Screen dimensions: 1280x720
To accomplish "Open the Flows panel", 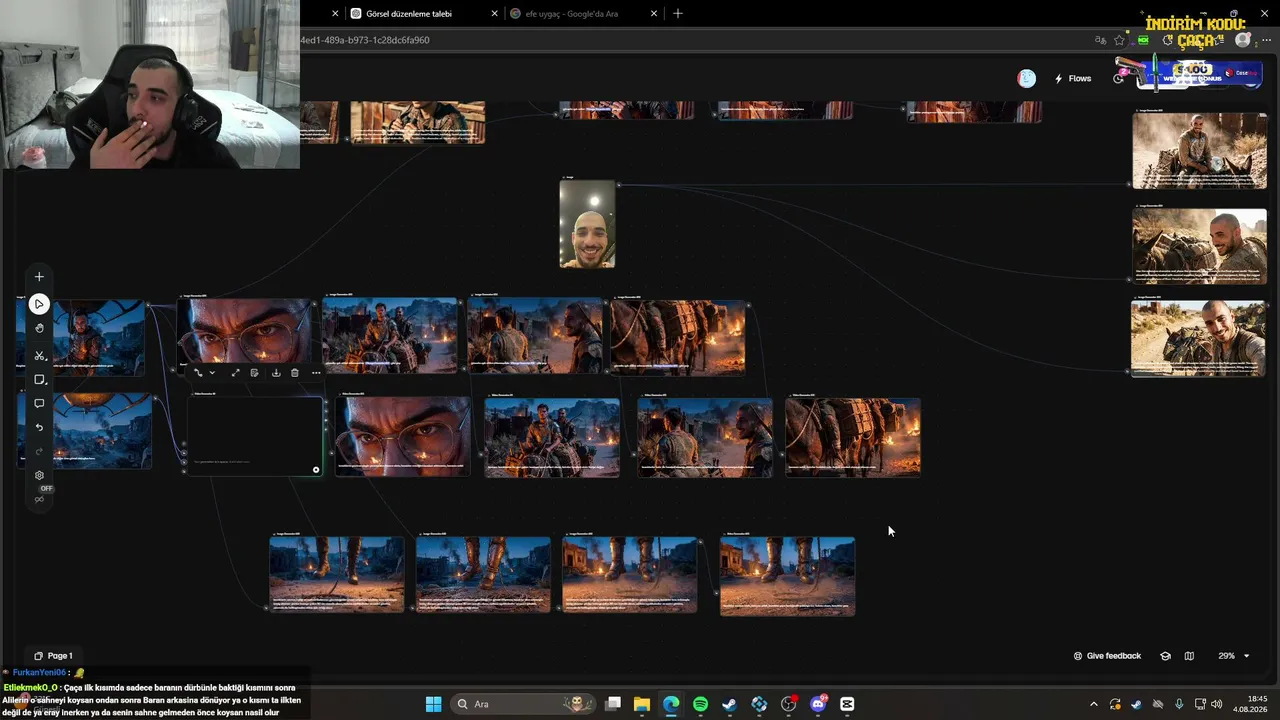I will point(1073,79).
